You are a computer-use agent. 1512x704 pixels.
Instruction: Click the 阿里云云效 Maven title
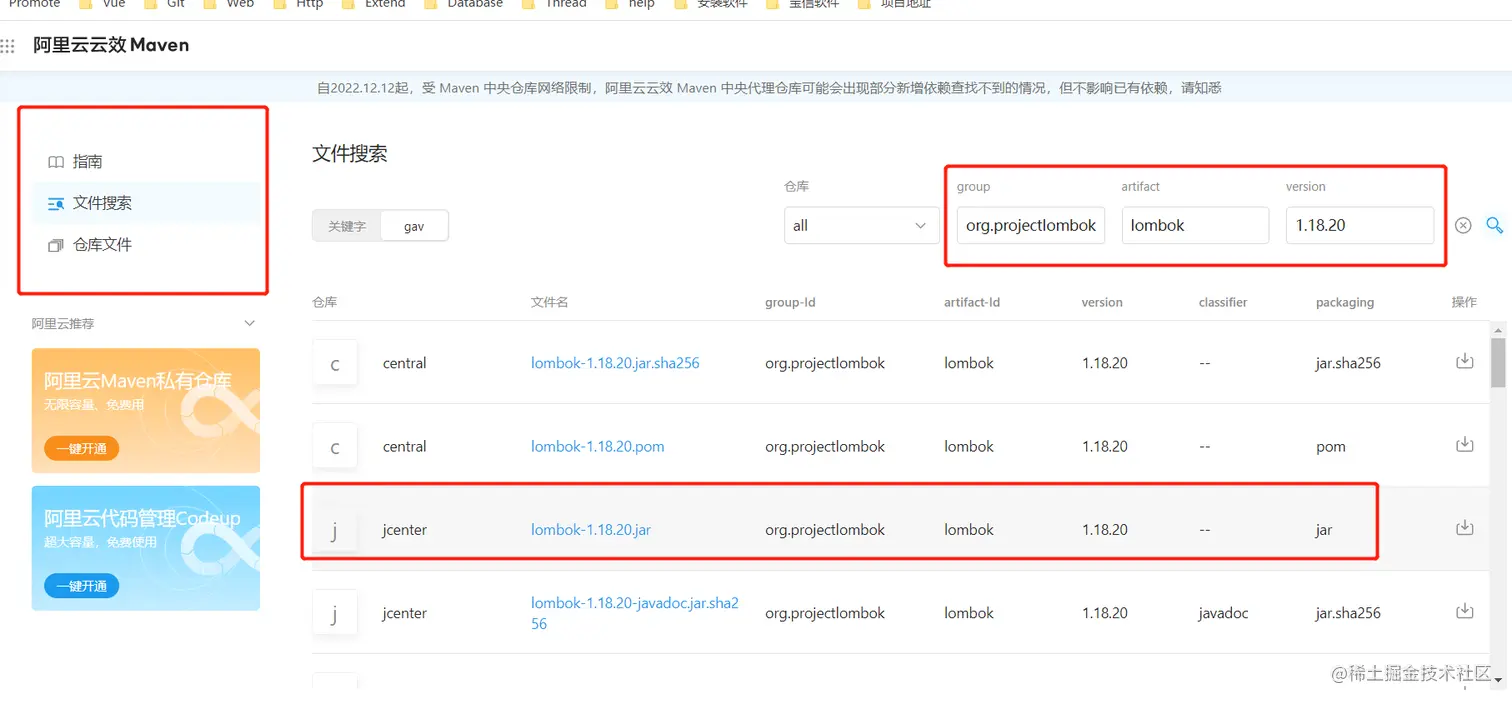coord(111,45)
